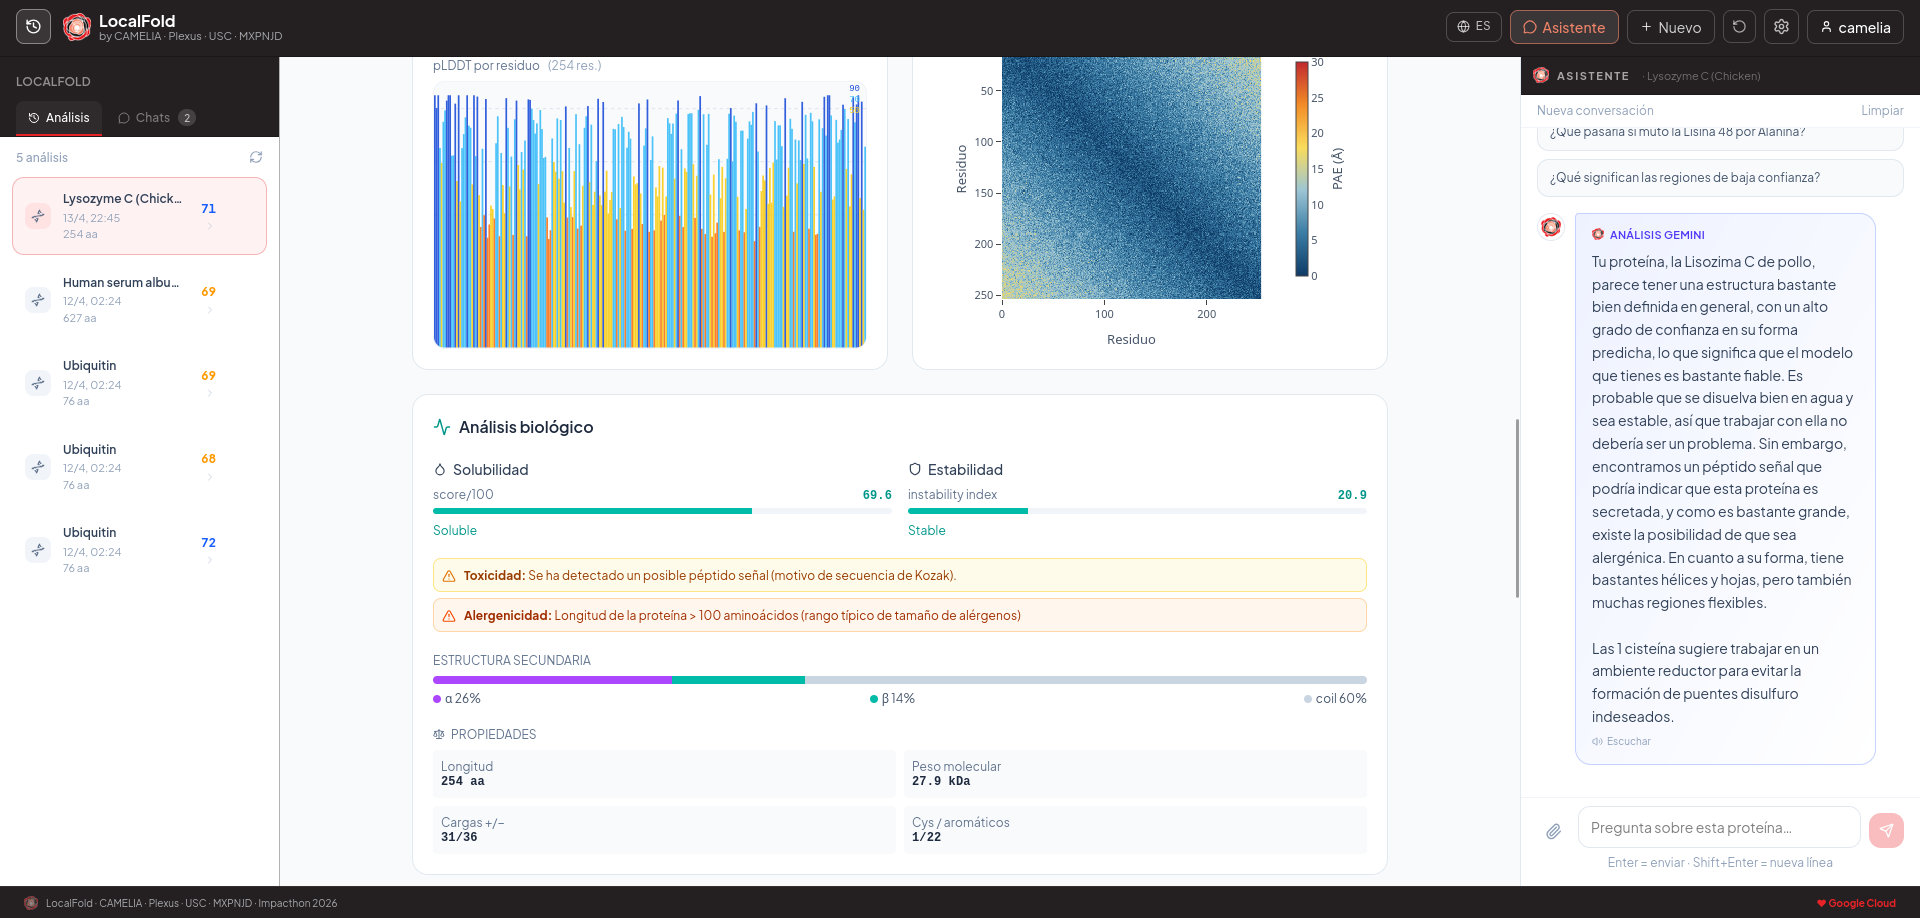The height and width of the screenshot is (918, 1920).
Task: Switch to the Chats tab
Action: pyautogui.click(x=156, y=118)
